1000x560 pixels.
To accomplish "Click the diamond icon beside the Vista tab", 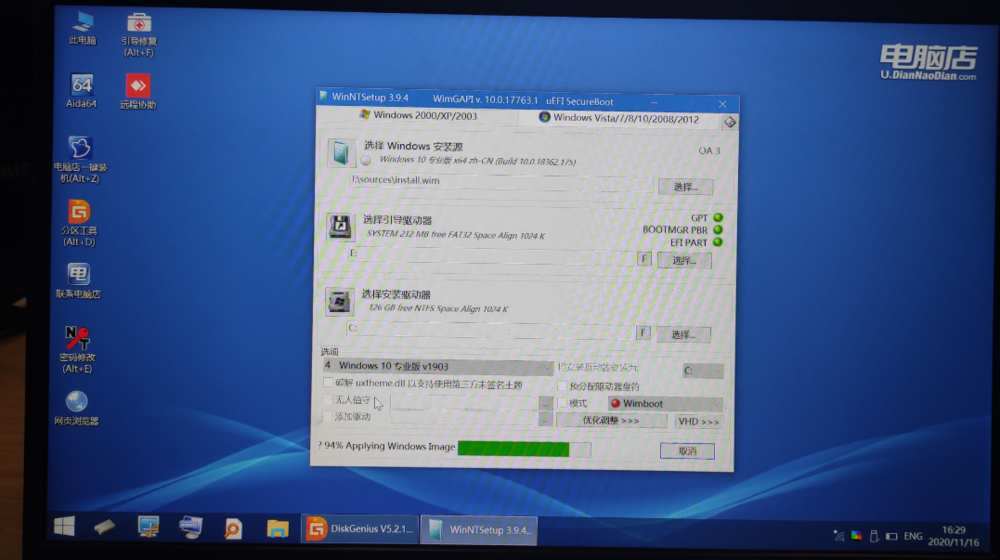I will click(730, 122).
